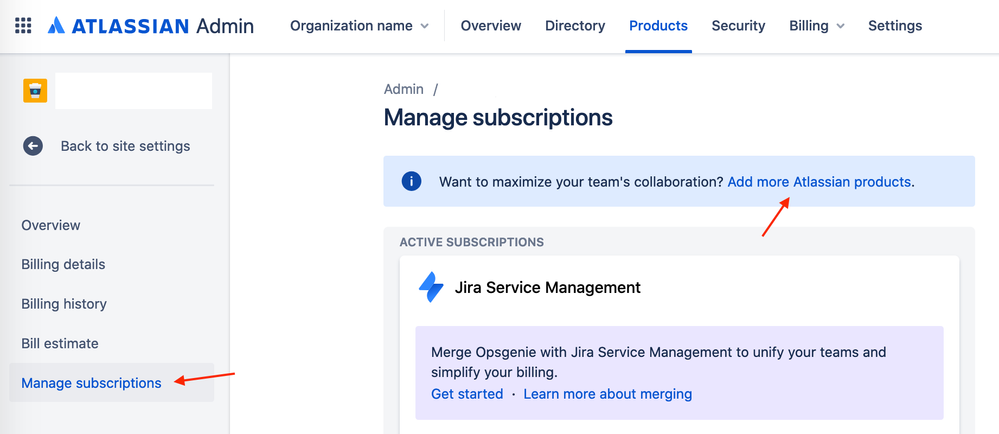This screenshot has width=999, height=434.
Task: Click the back arrow circle icon
Action: pos(32,146)
